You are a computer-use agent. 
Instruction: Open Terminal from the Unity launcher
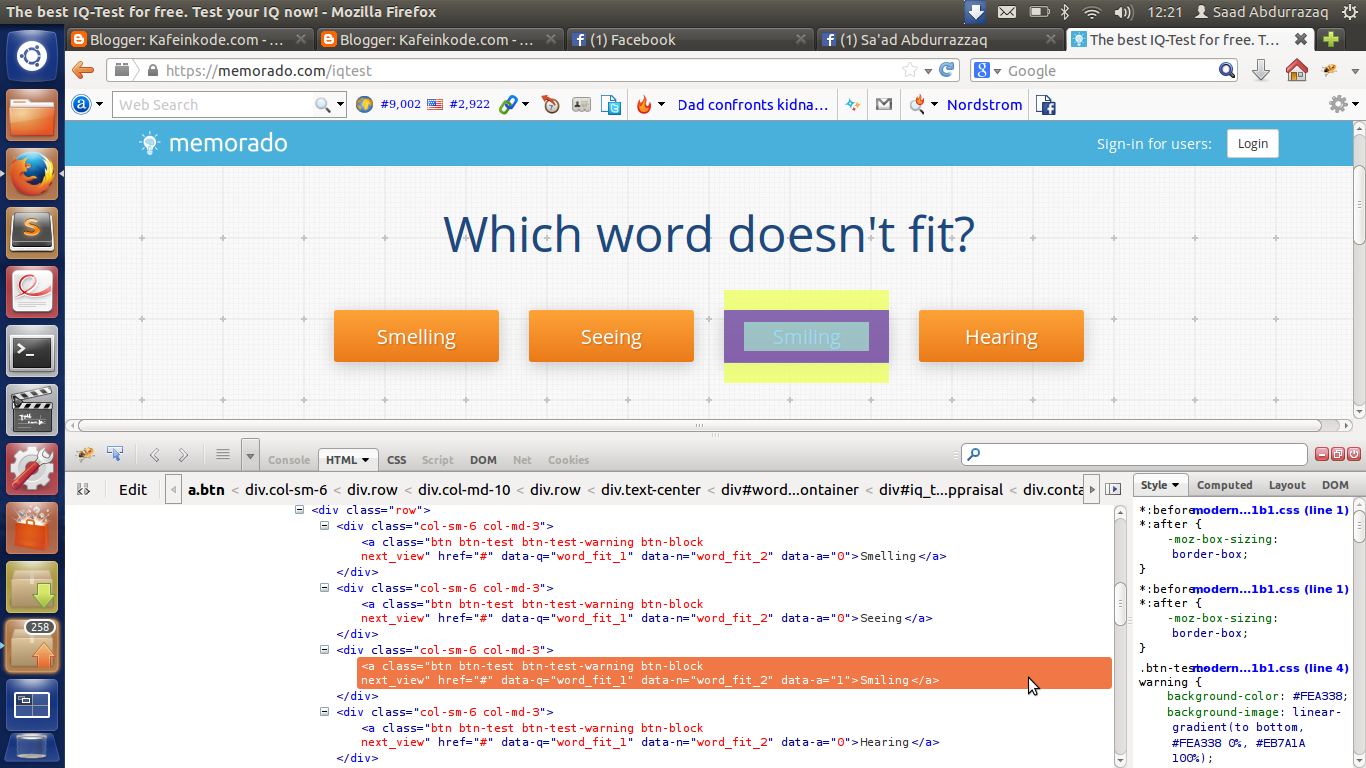(32, 351)
